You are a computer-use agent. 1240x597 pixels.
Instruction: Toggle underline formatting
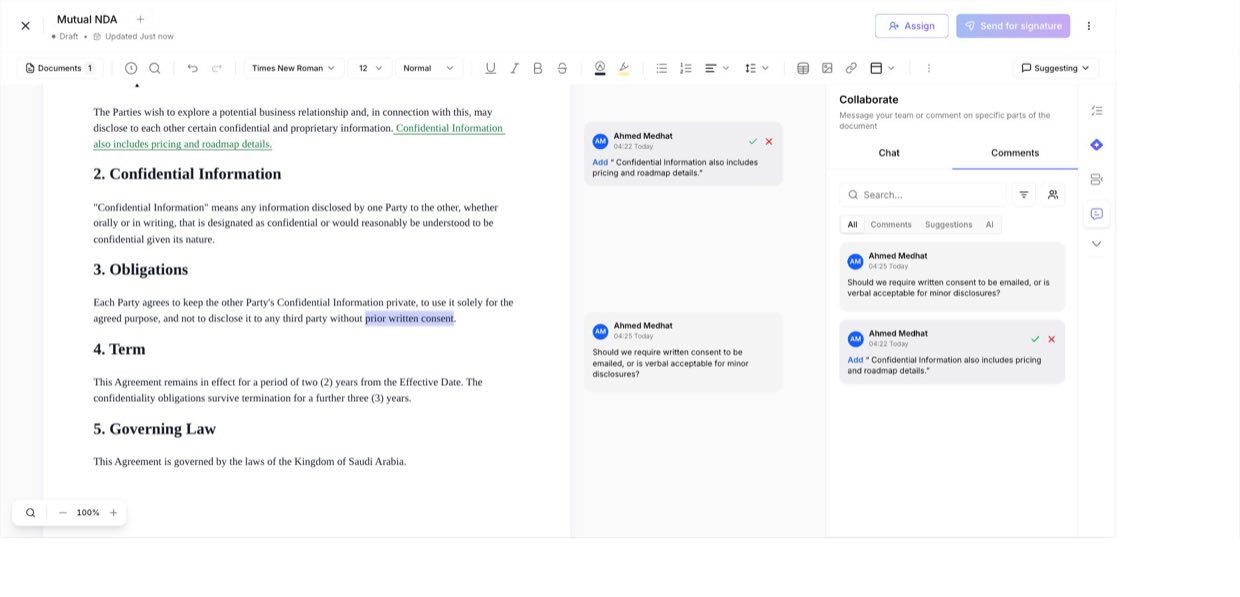click(490, 68)
